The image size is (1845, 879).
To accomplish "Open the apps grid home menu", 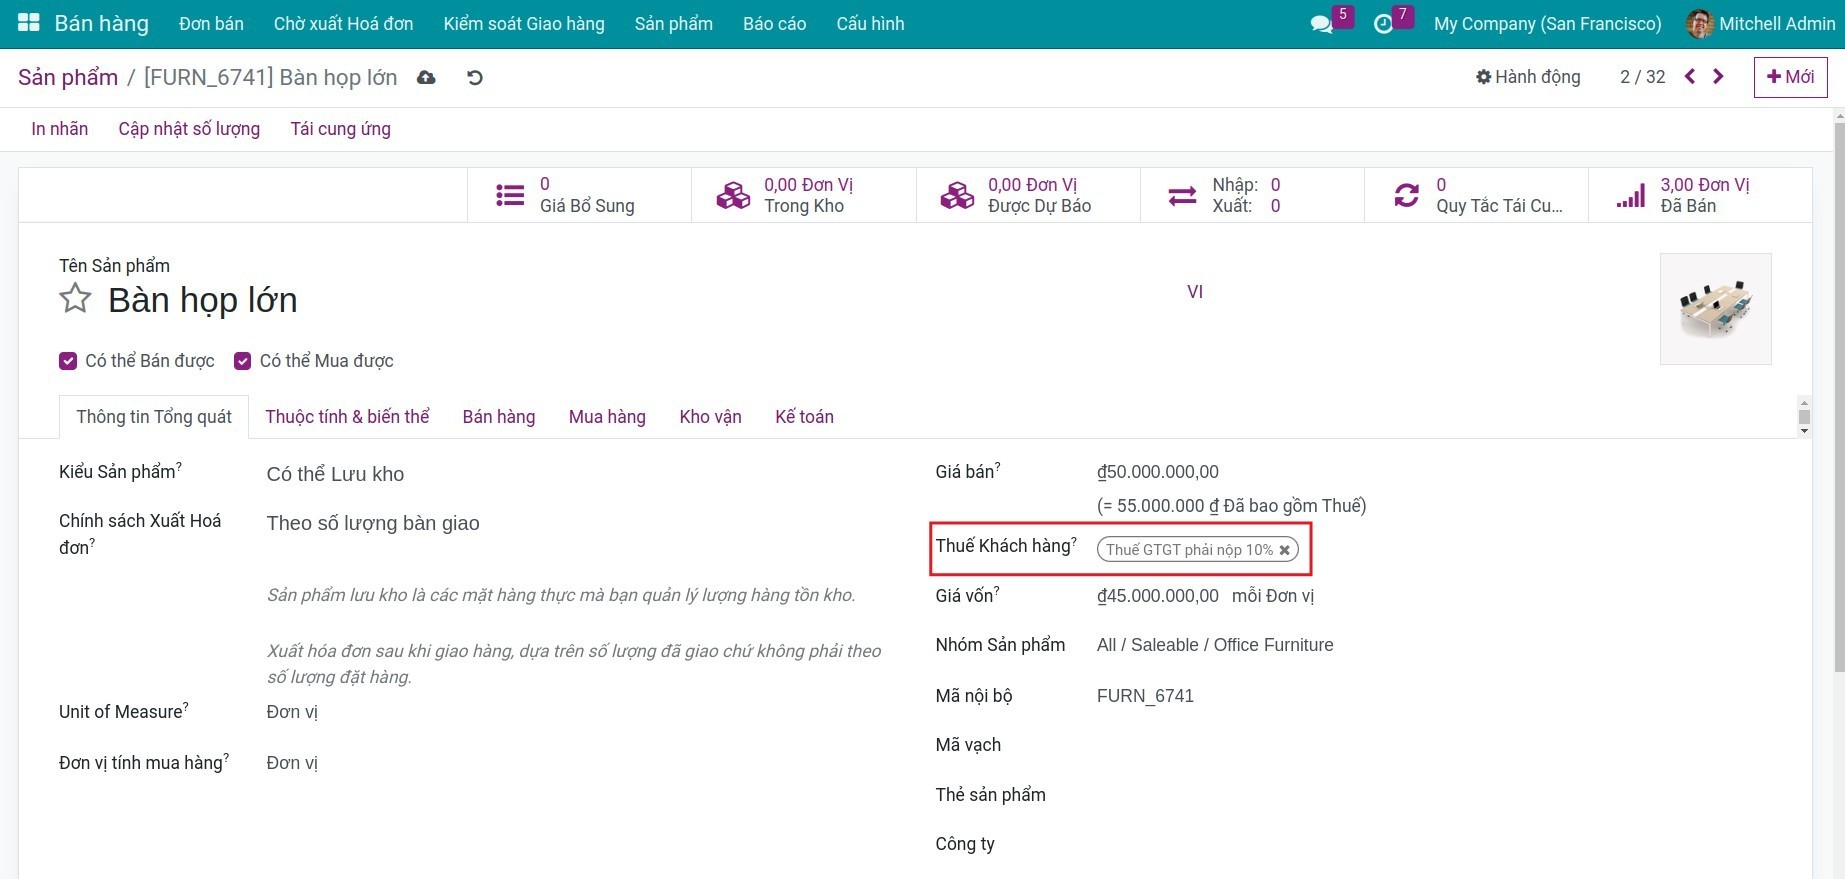I will point(29,23).
